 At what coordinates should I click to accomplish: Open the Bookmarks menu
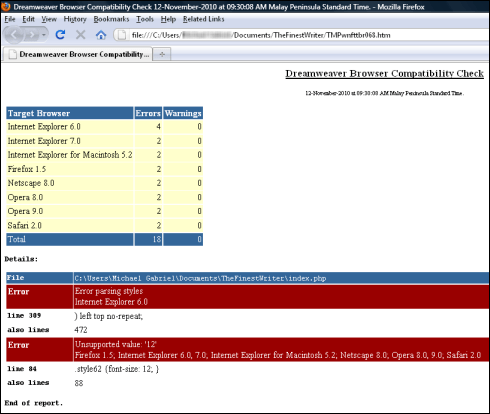tap(111, 19)
